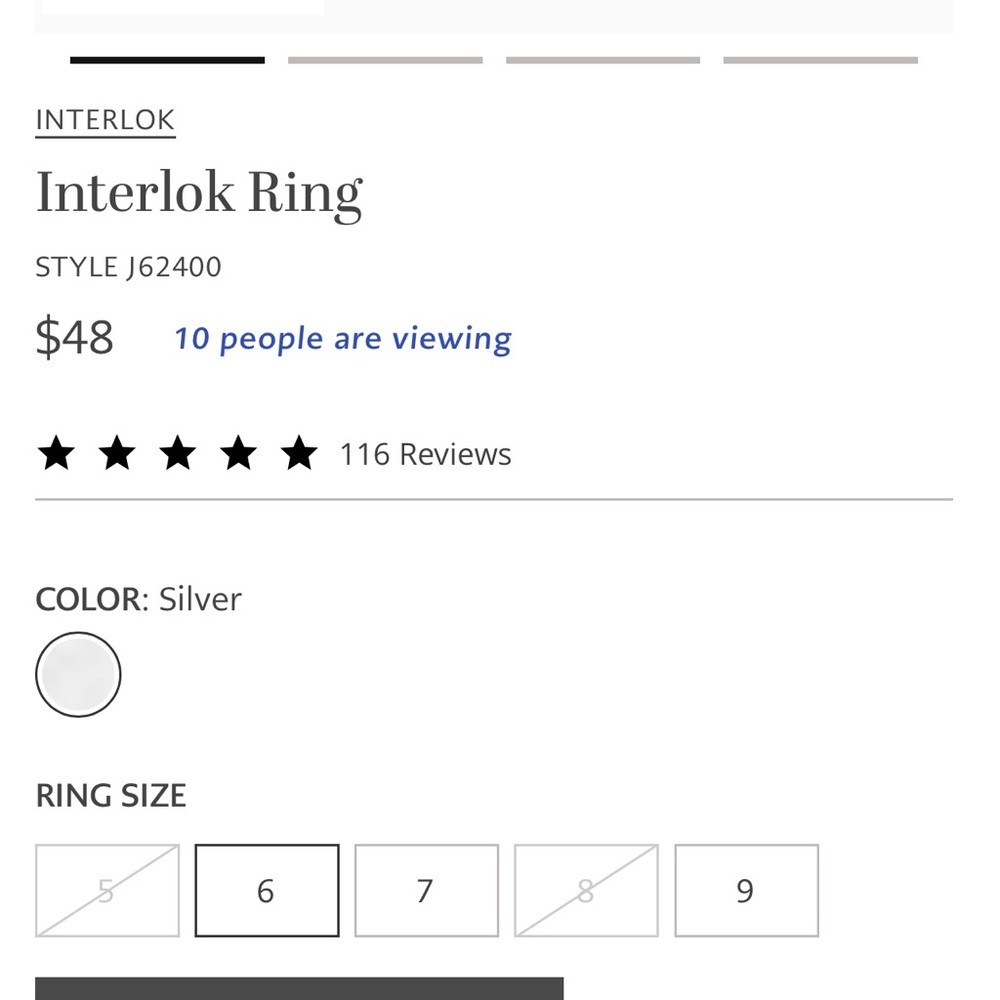This screenshot has height=1000, width=1000.
Task: Select the second carousel indicator bar
Action: (385, 60)
